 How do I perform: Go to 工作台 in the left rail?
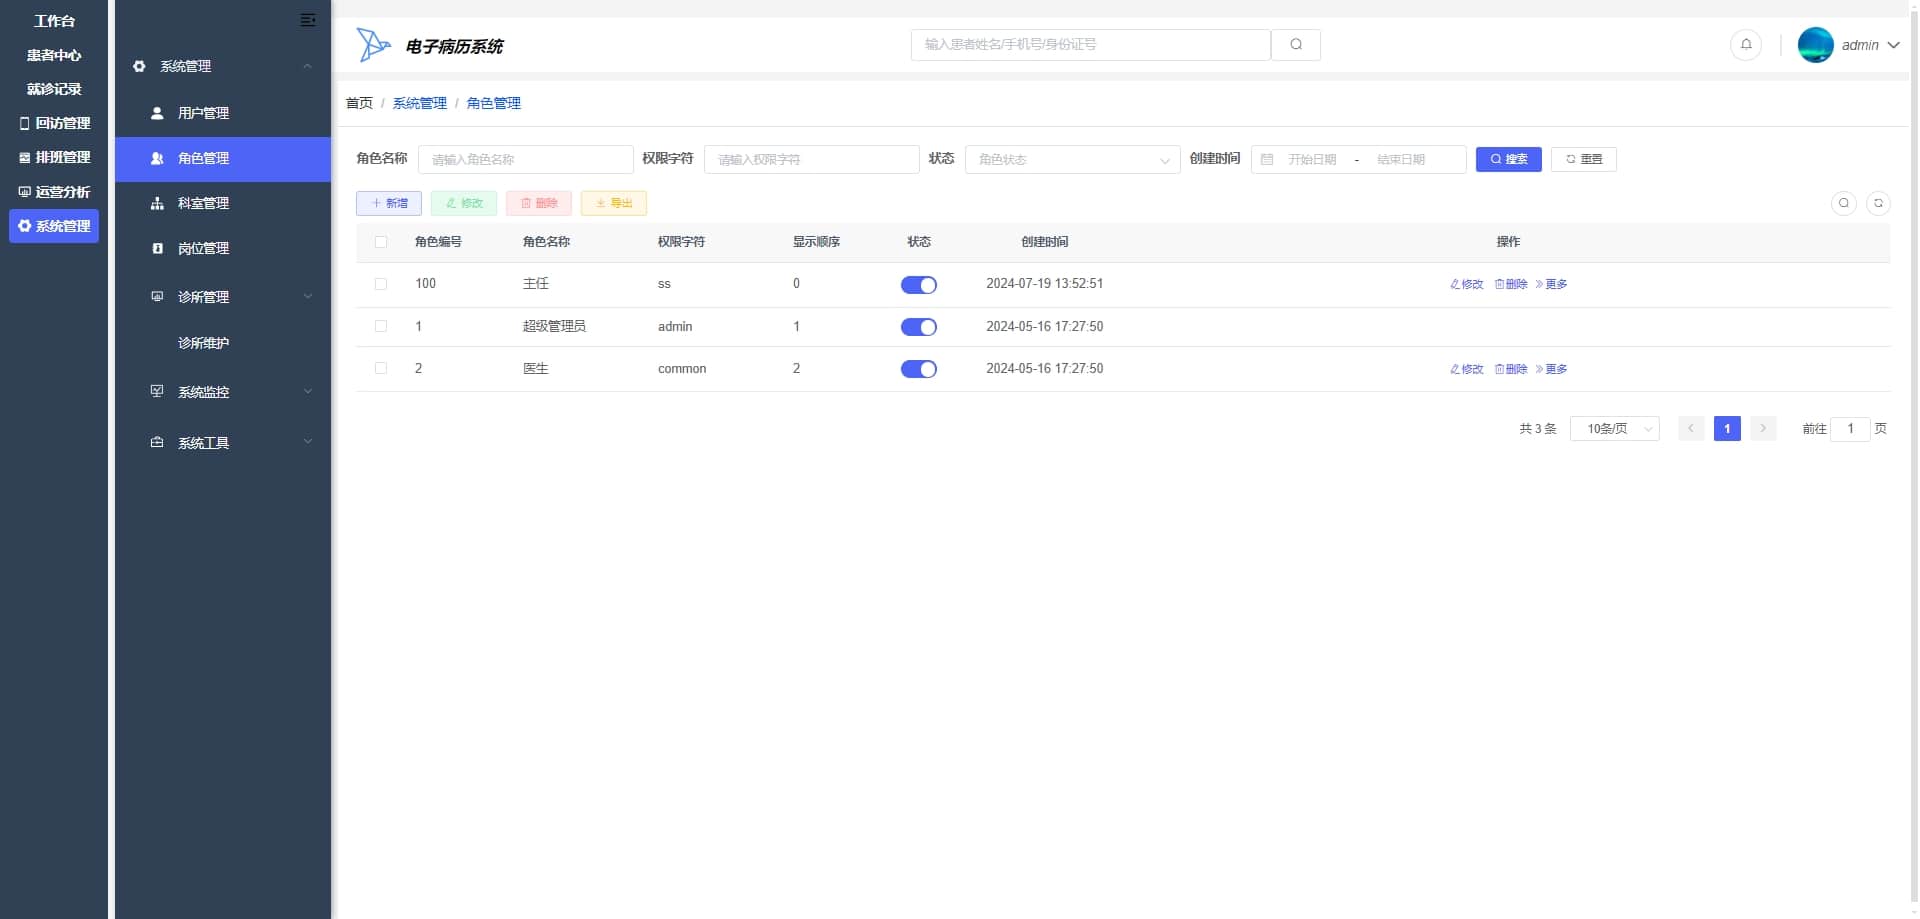(54, 21)
